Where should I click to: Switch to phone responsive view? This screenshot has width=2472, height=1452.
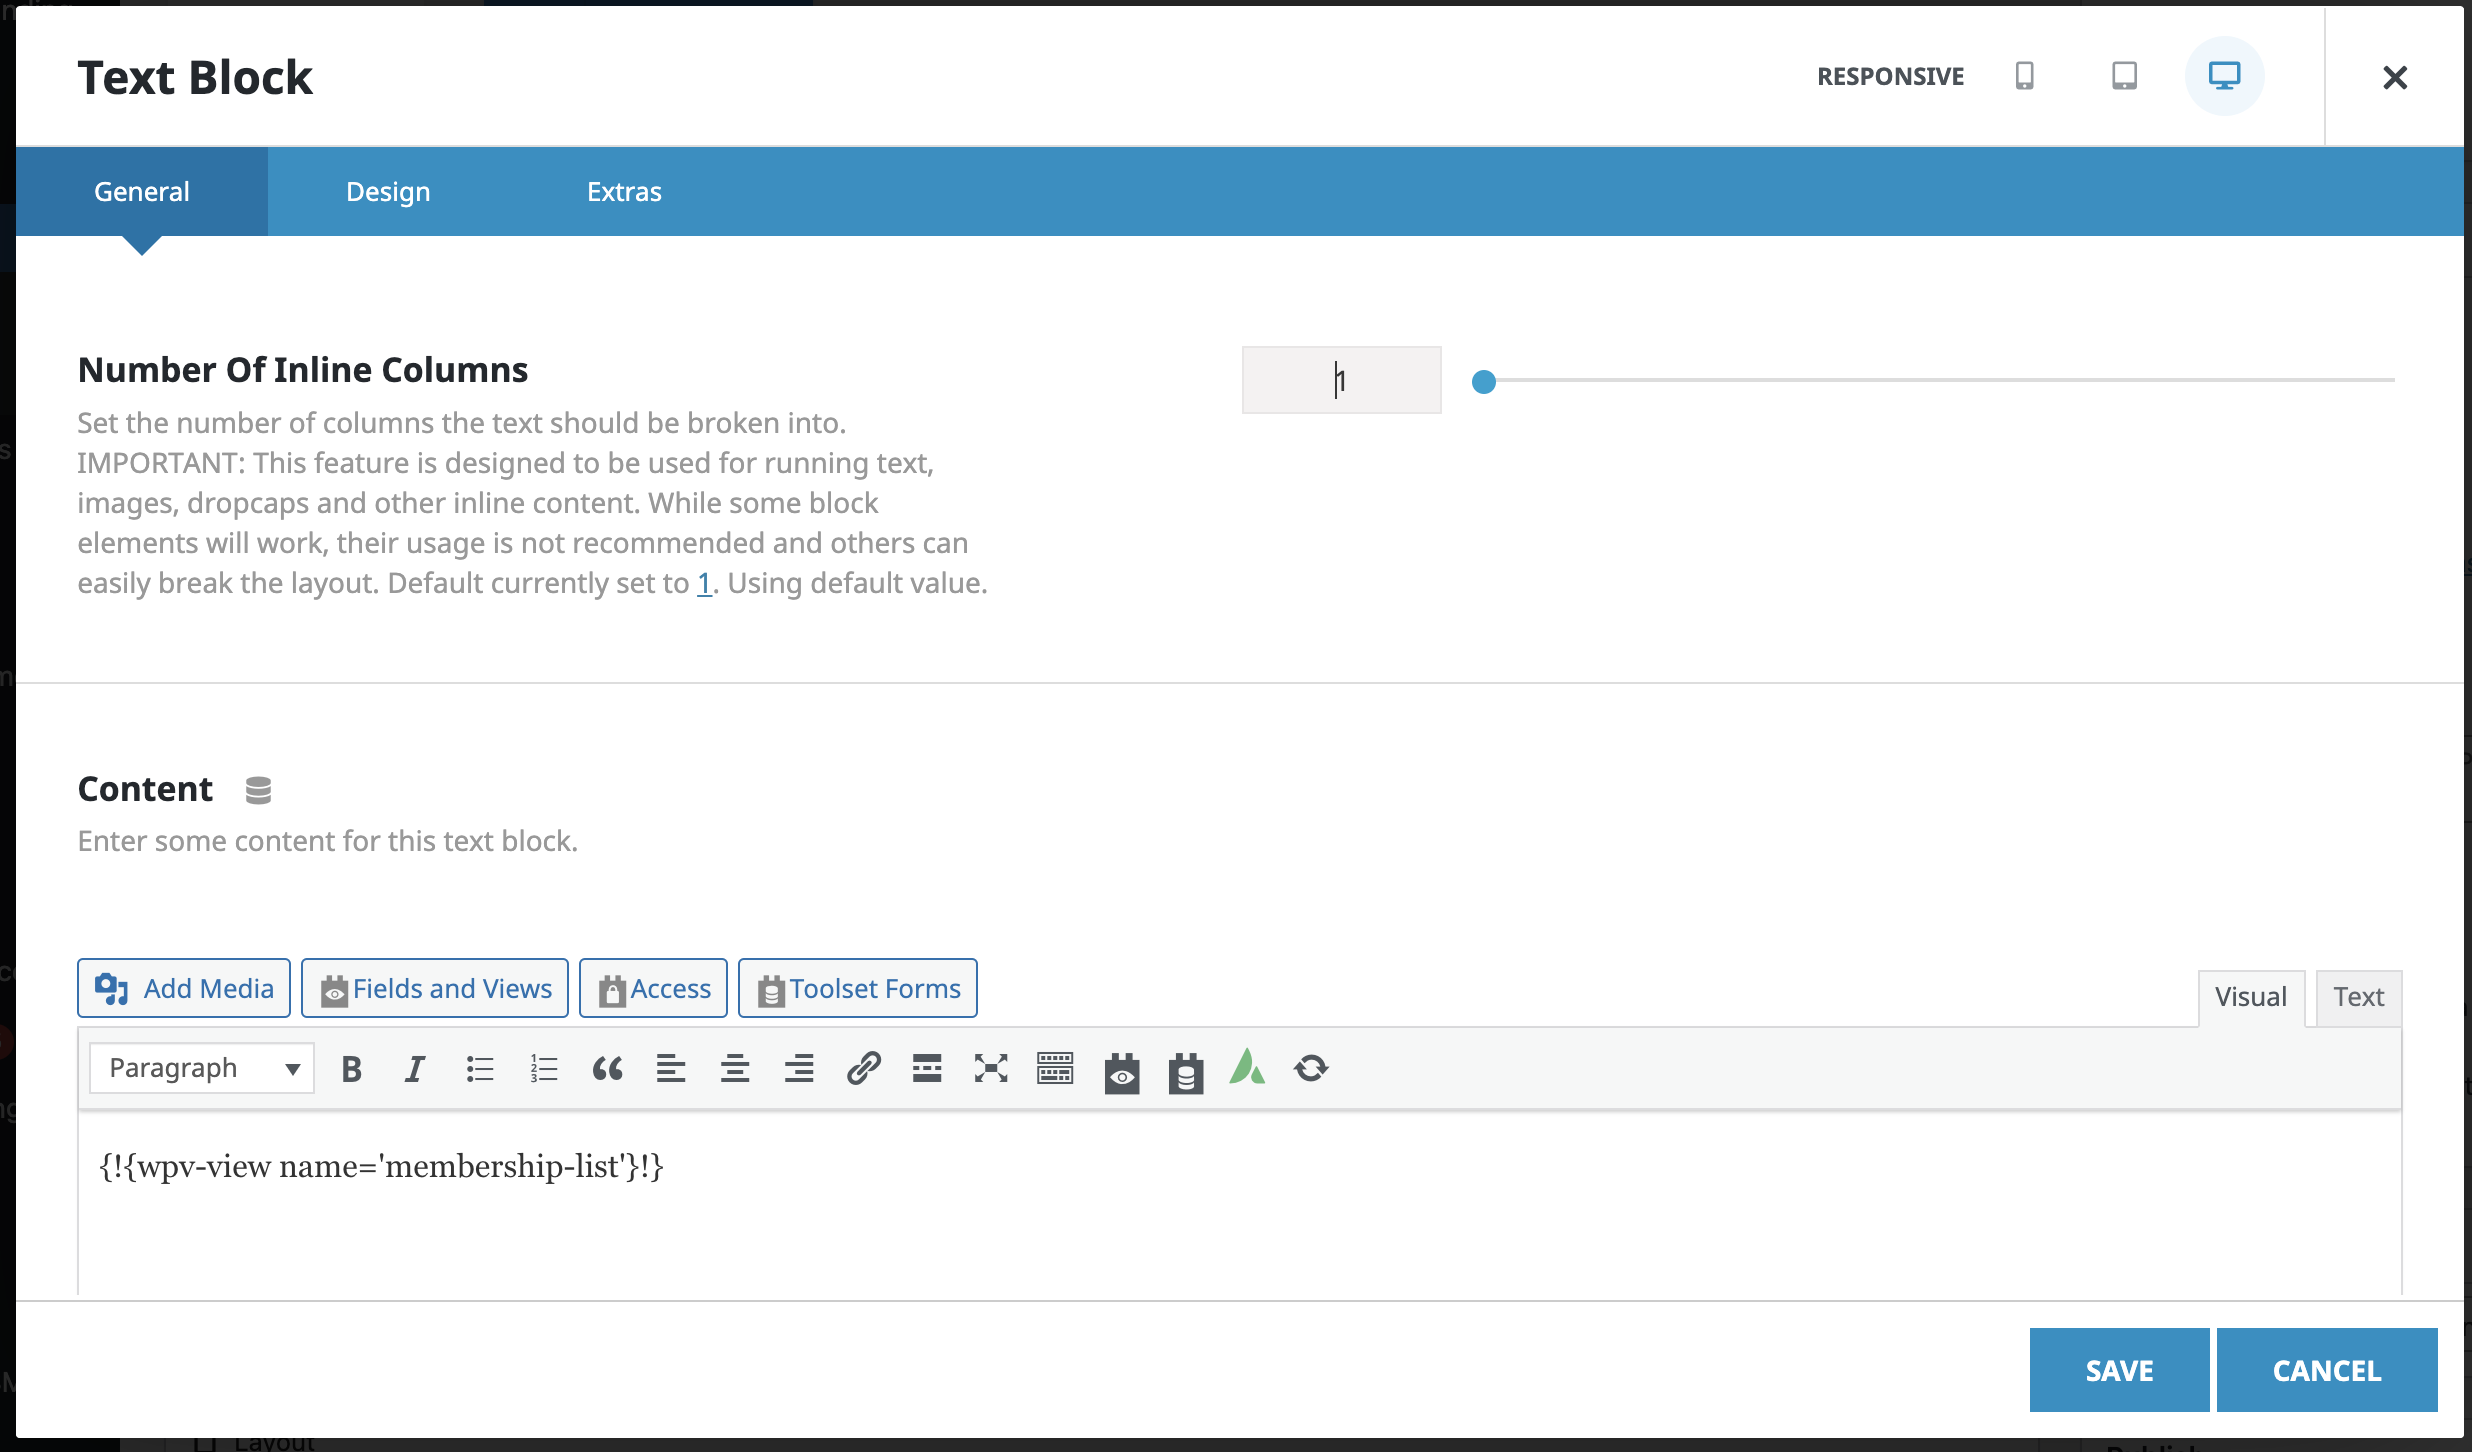click(x=2024, y=76)
